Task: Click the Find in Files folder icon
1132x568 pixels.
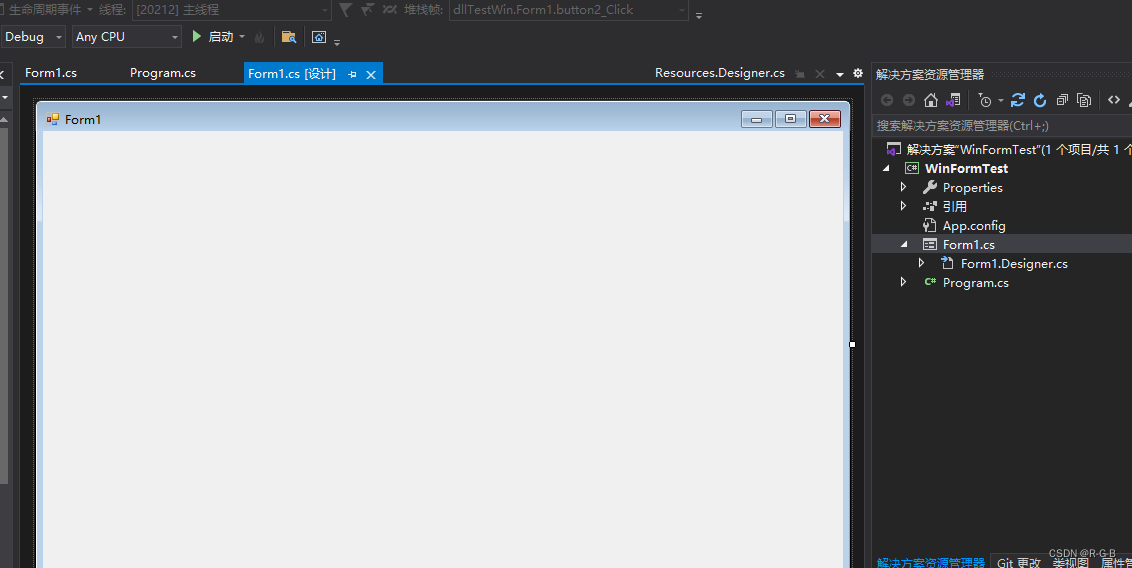Action: [289, 37]
